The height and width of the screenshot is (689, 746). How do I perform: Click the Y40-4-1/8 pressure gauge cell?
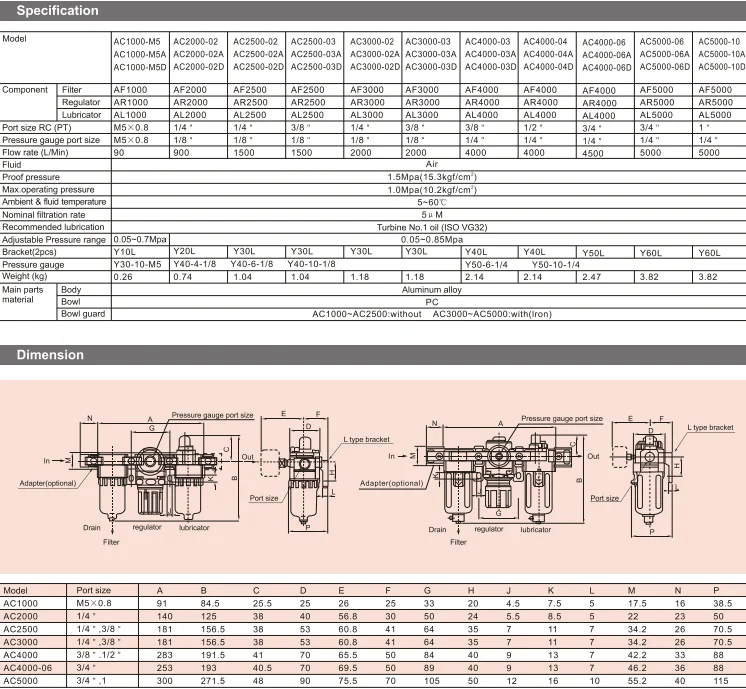(194, 264)
